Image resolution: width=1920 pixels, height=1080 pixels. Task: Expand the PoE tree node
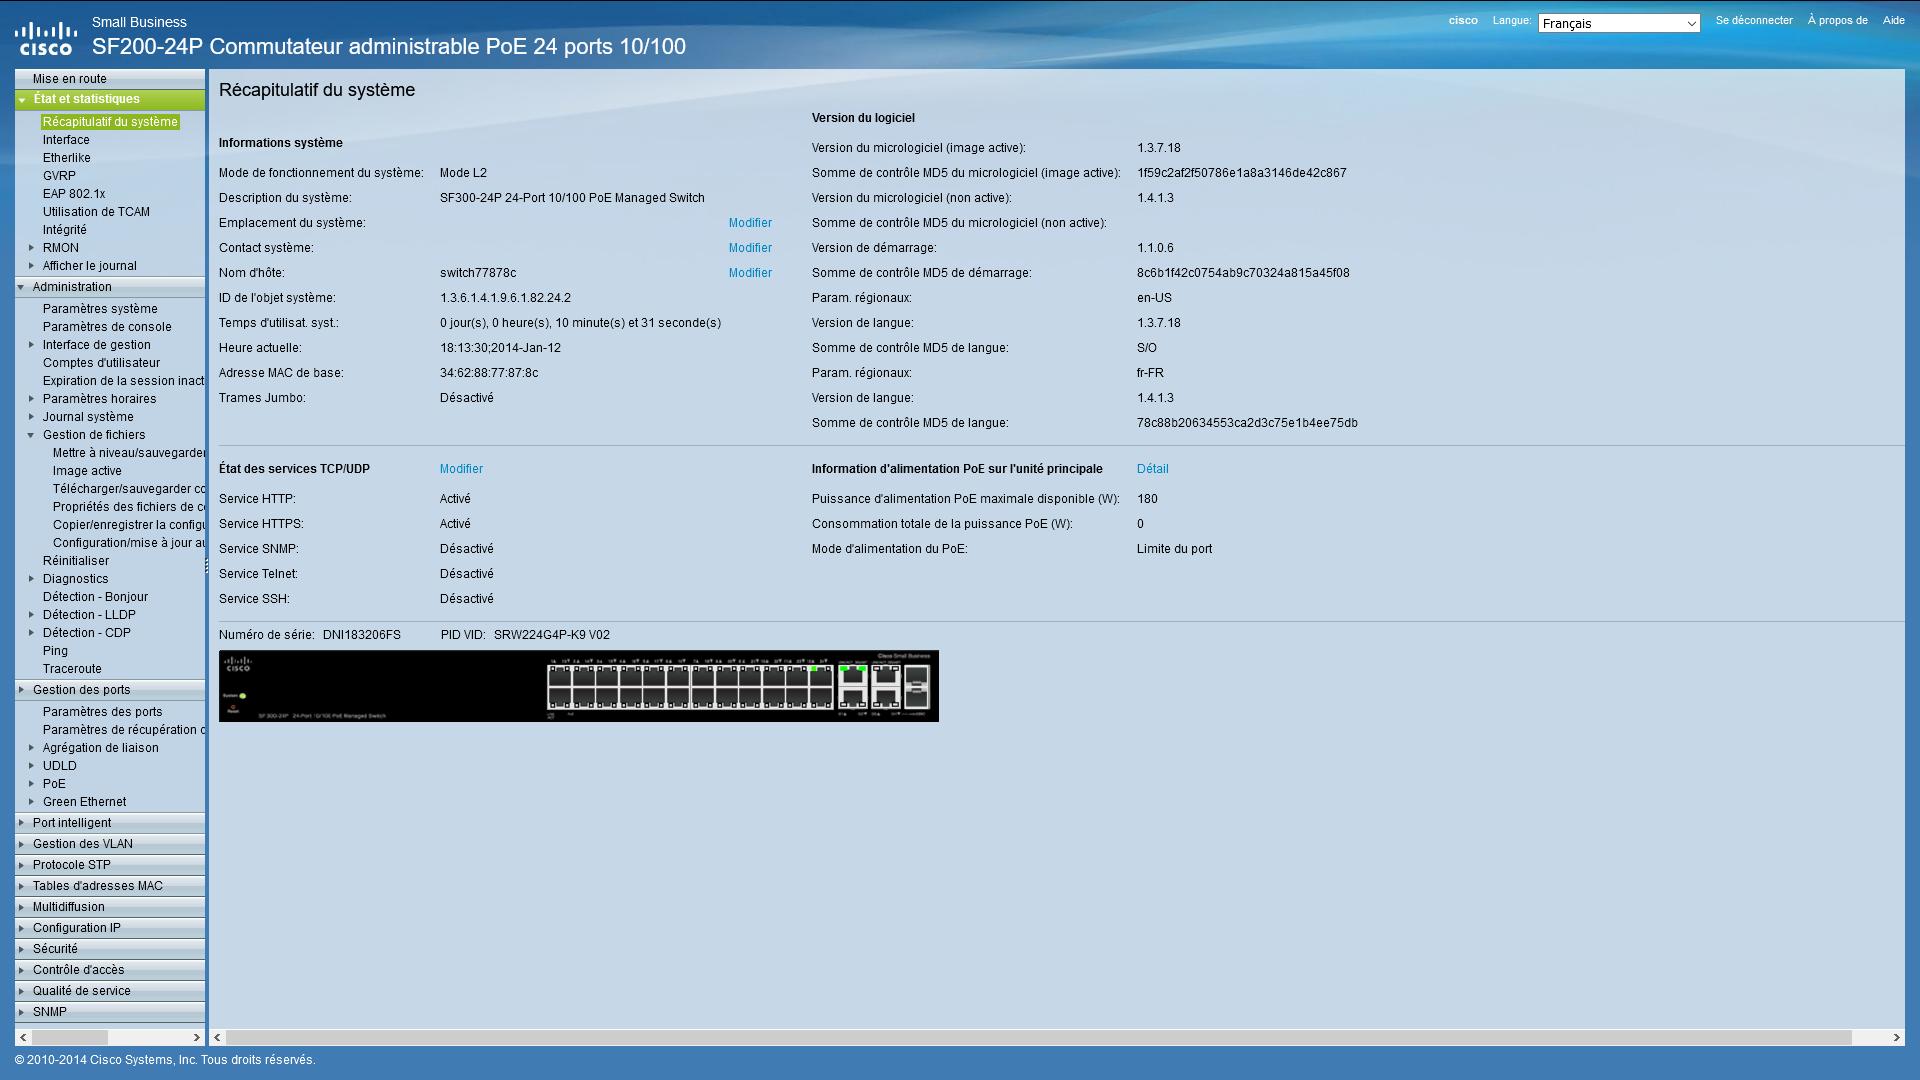pos(32,784)
